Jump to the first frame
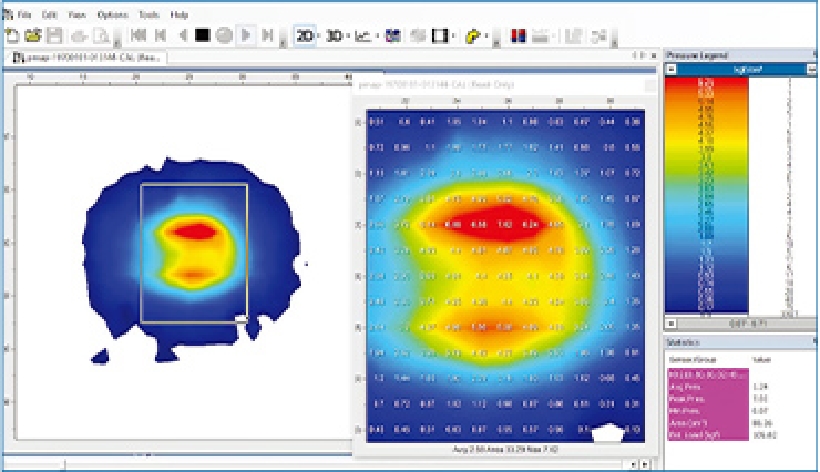Image resolution: width=820 pixels, height=472 pixels. click(138, 36)
